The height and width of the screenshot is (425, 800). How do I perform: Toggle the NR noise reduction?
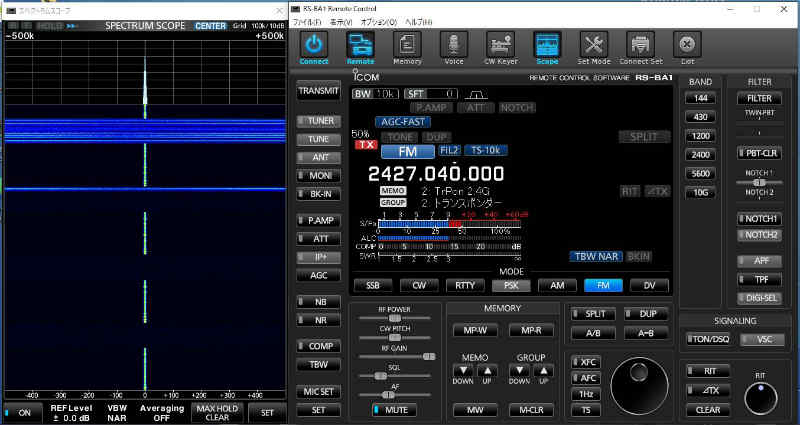[318, 320]
